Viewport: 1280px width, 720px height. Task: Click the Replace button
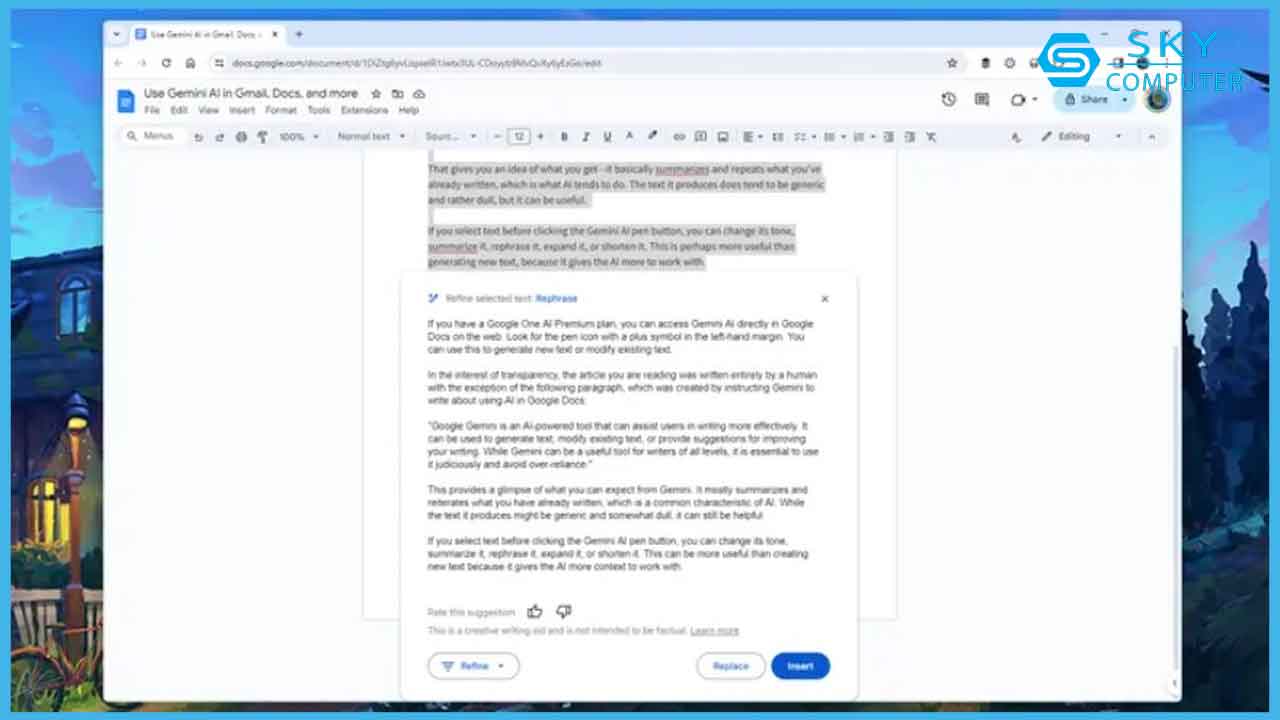pos(730,666)
